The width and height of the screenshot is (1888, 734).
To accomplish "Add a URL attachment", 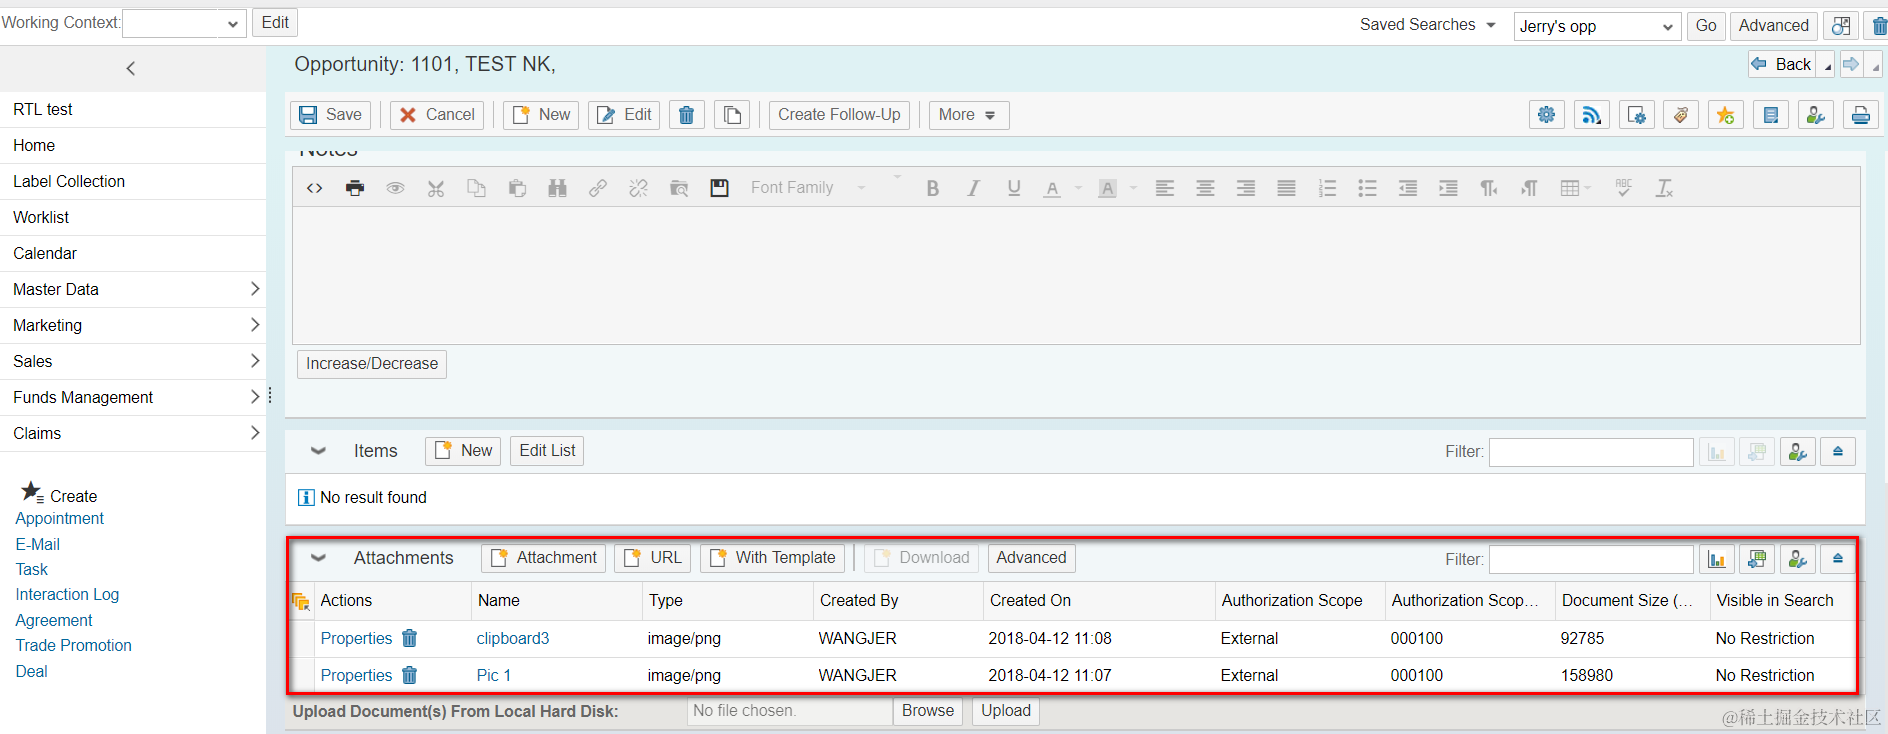I will pyautogui.click(x=652, y=558).
